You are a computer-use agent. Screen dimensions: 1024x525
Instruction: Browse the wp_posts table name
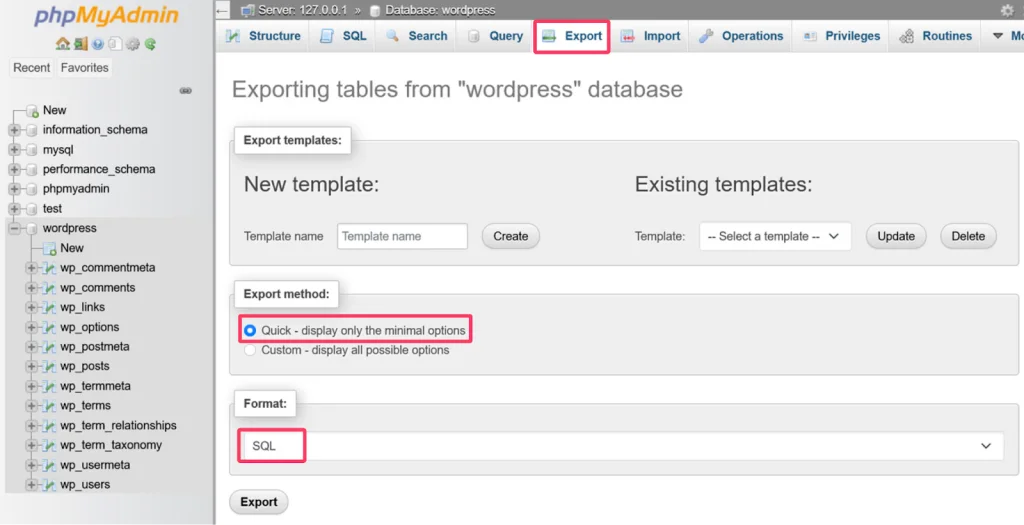click(85, 366)
